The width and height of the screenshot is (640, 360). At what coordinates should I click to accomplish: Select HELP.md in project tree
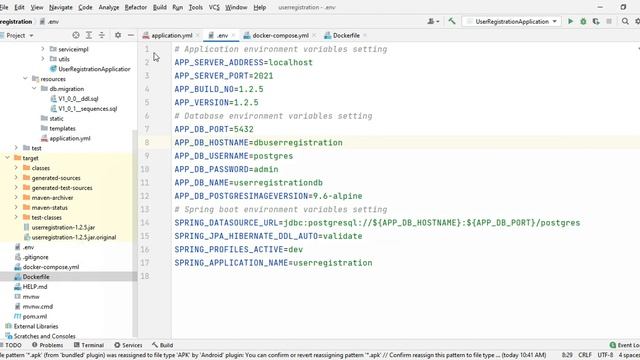pyautogui.click(x=34, y=287)
